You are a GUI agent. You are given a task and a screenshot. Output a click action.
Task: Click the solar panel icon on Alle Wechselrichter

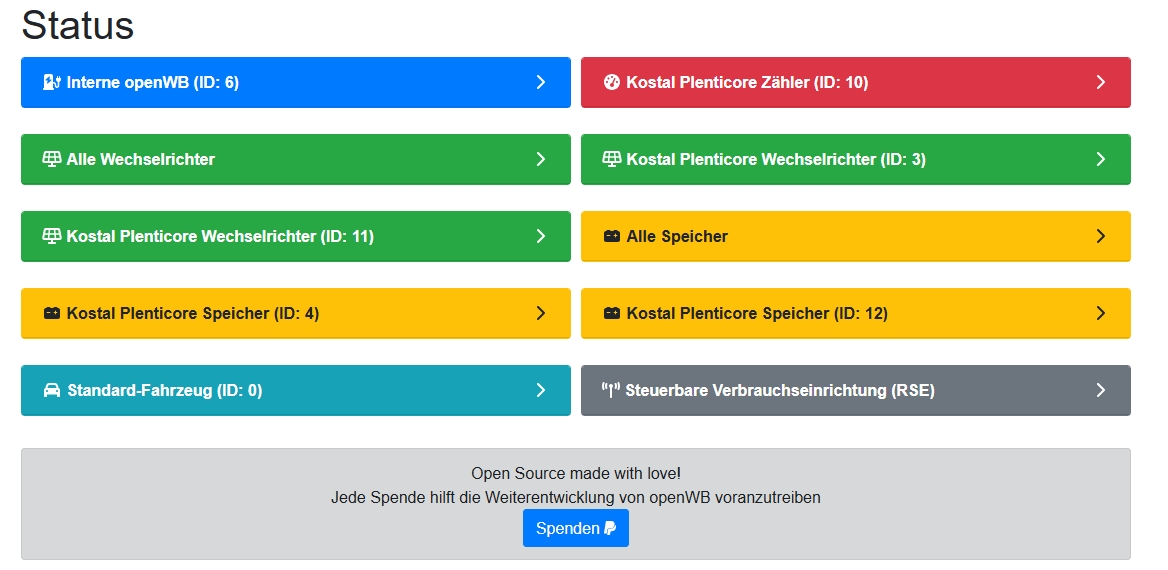[x=51, y=159]
